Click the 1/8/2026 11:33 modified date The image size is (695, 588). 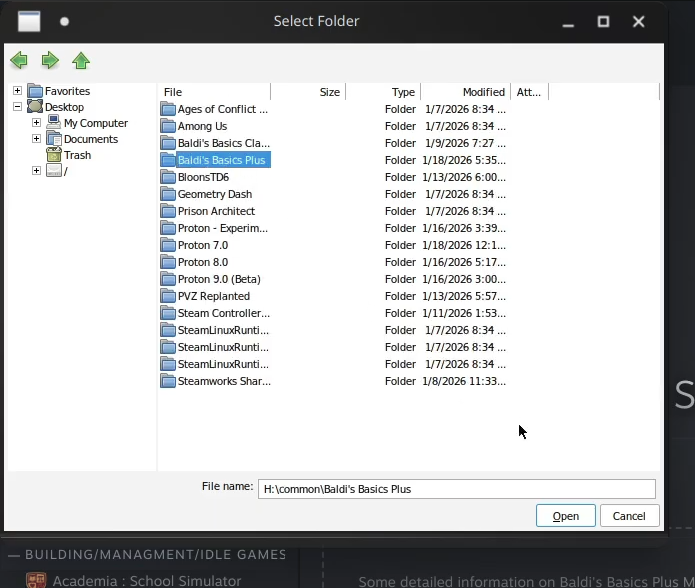click(x=464, y=381)
